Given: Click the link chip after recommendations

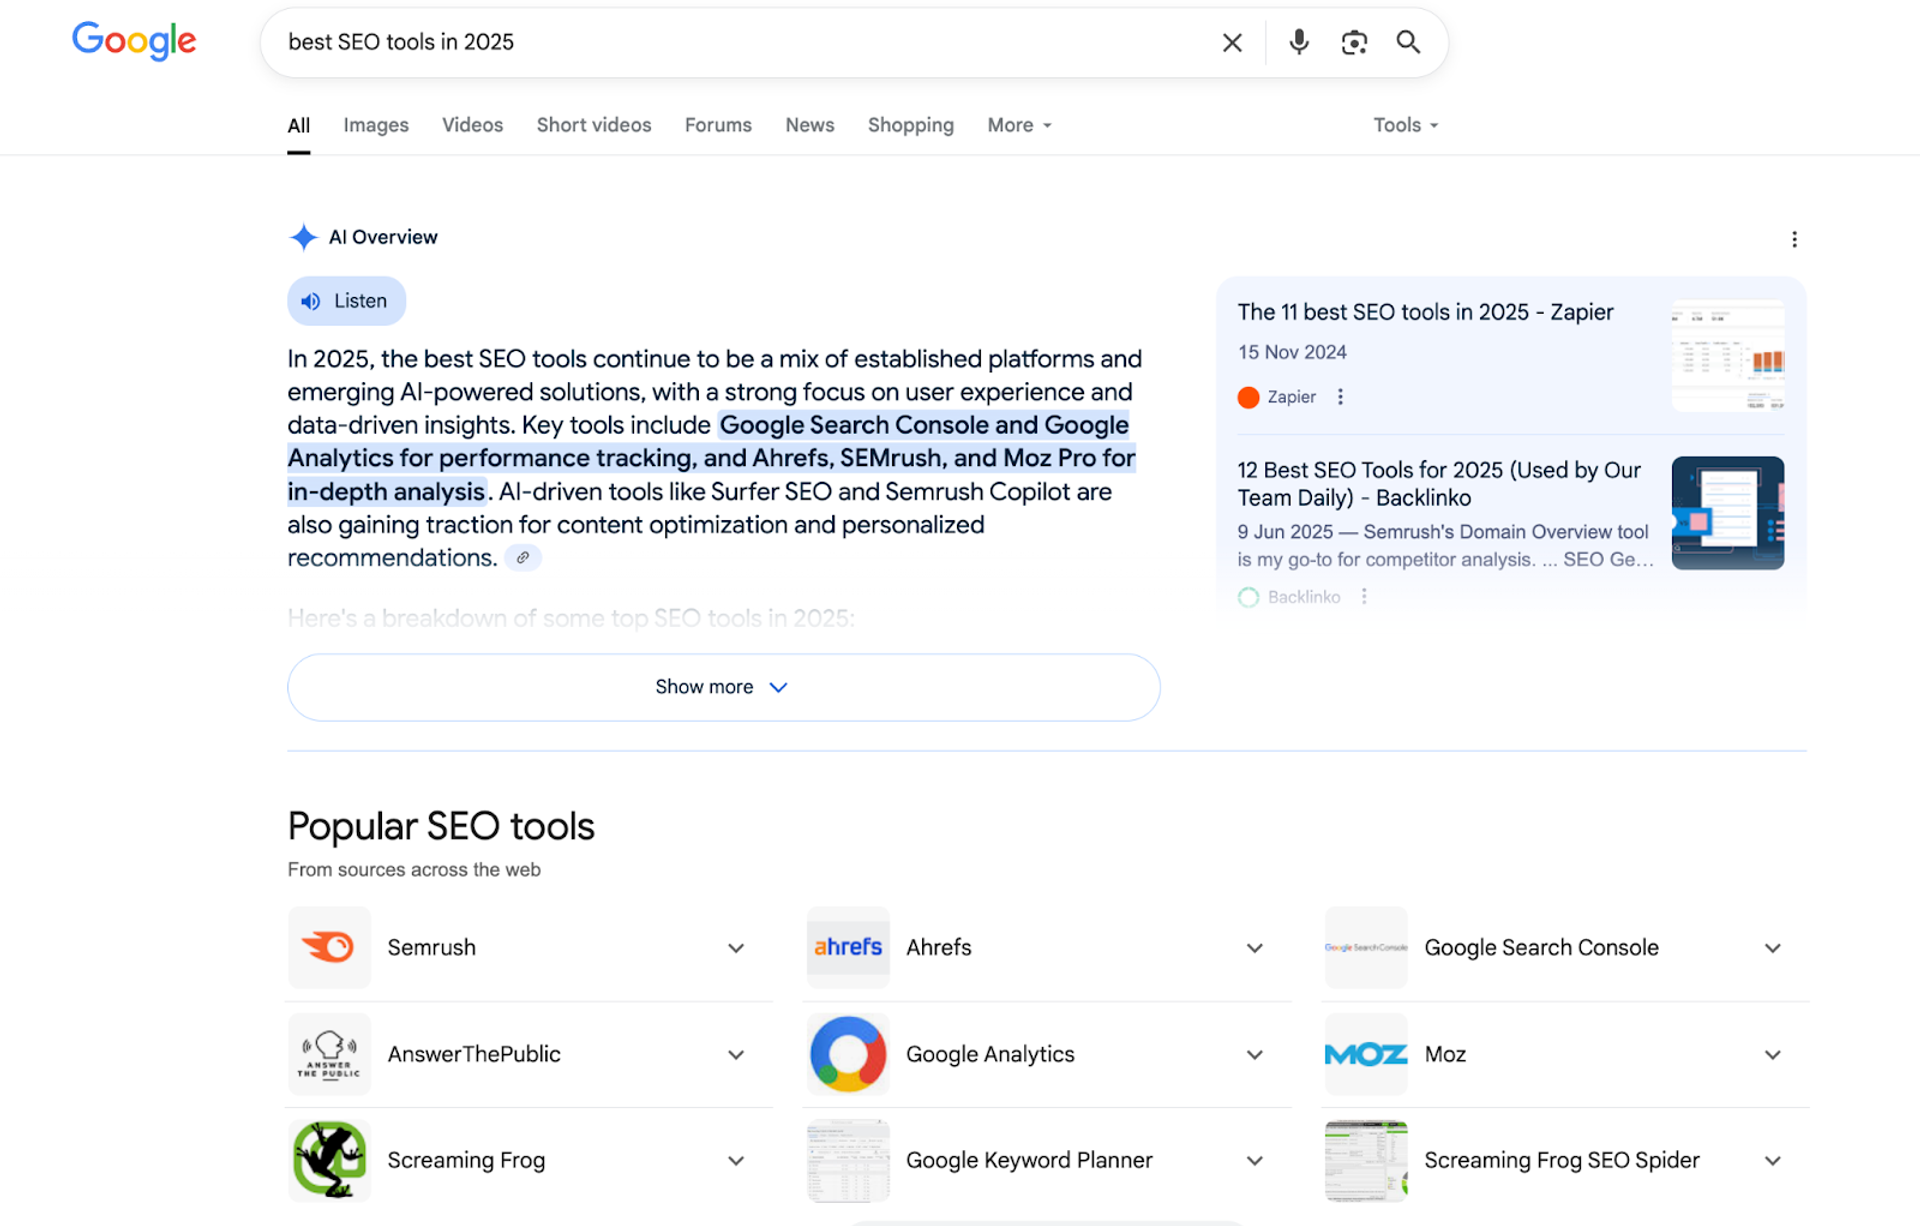Looking at the screenshot, I should [x=522, y=558].
